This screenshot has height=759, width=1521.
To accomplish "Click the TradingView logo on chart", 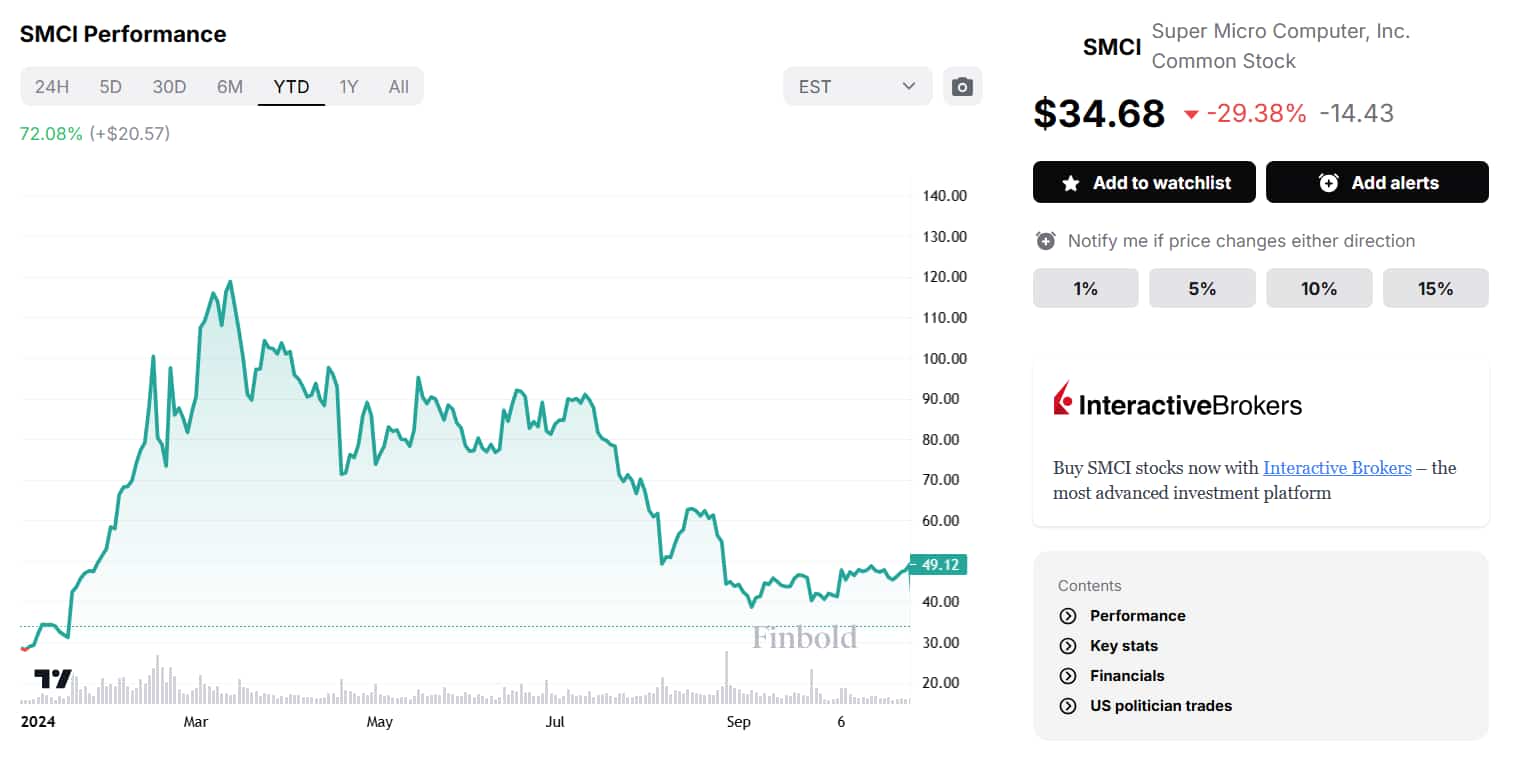I will (x=53, y=679).
